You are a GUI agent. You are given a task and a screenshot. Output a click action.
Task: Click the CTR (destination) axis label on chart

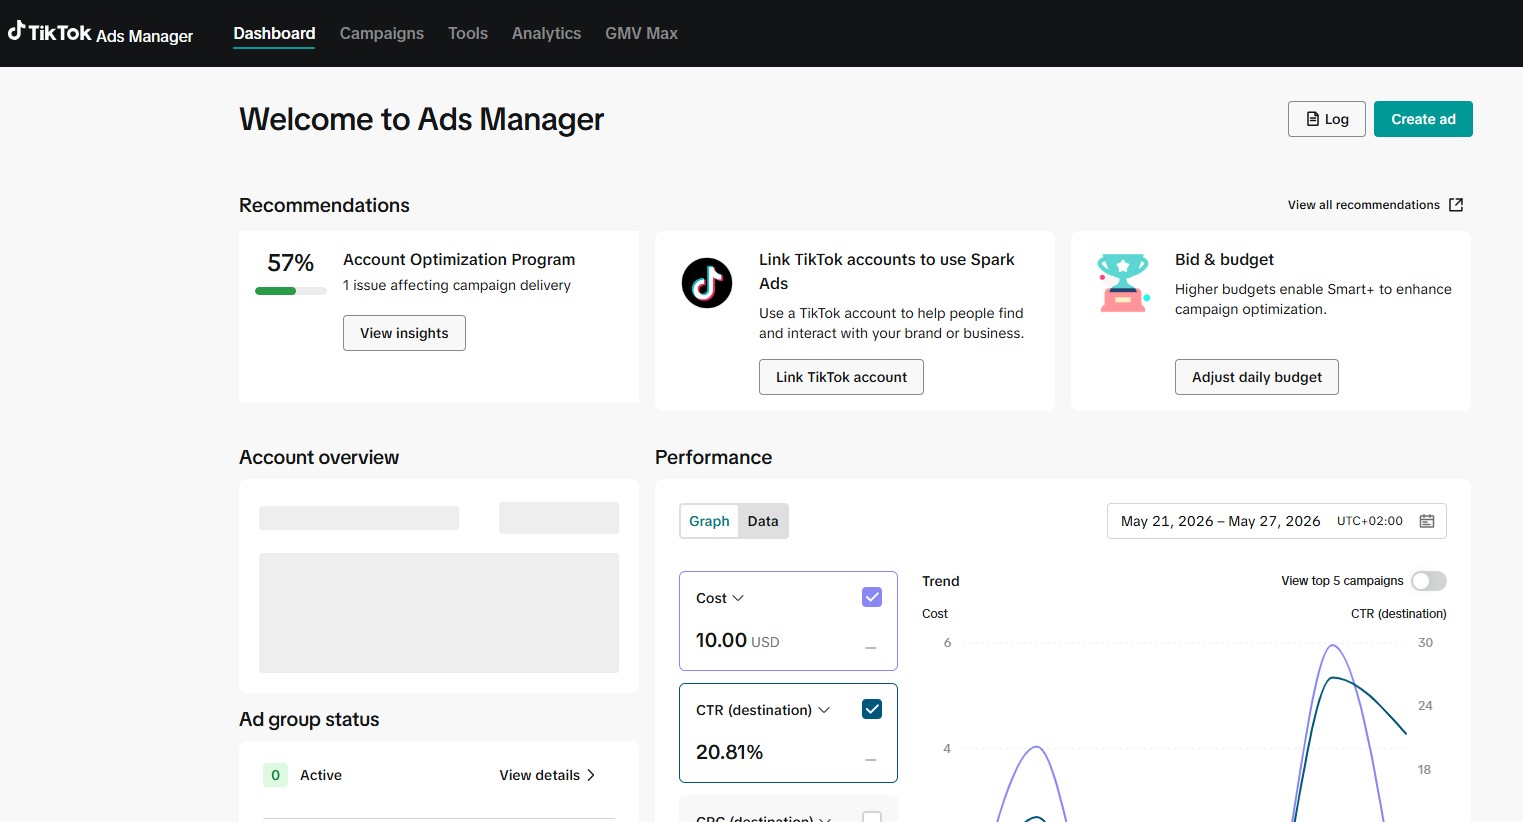tap(1399, 614)
